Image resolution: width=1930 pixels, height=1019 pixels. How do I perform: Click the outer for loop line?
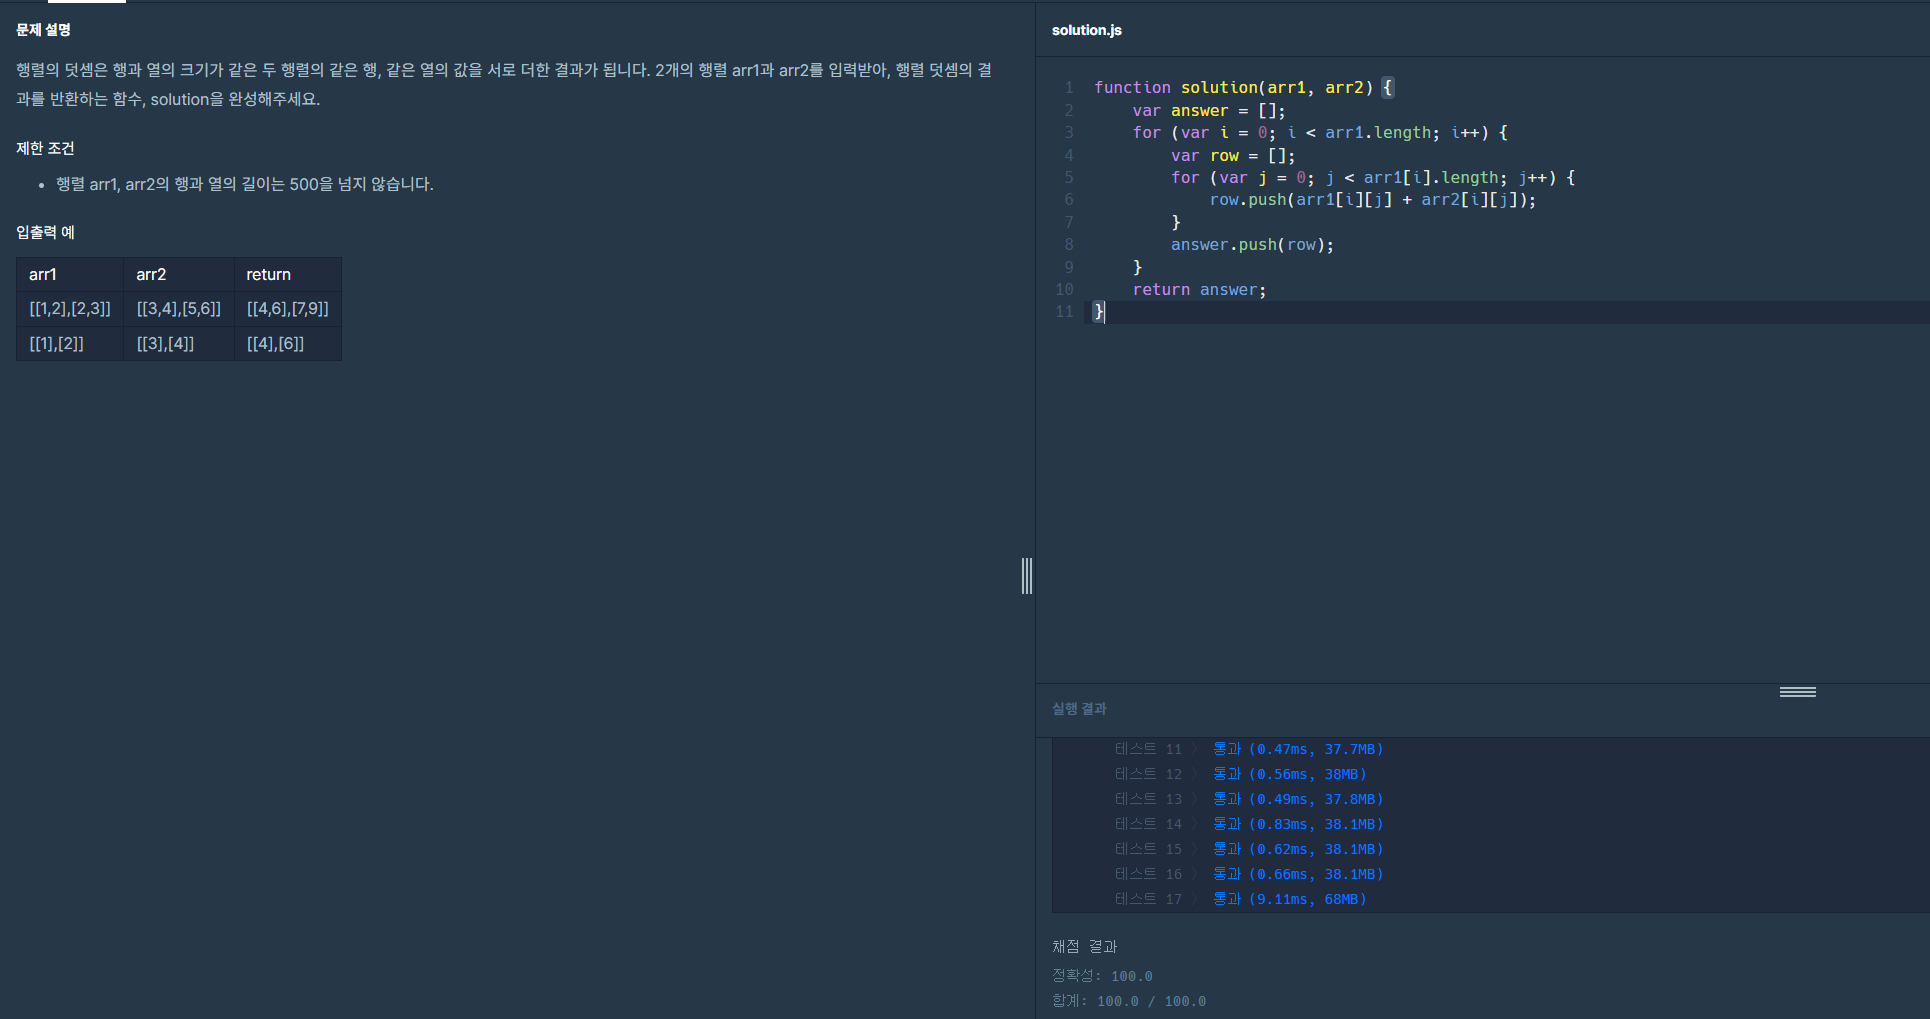1320,133
